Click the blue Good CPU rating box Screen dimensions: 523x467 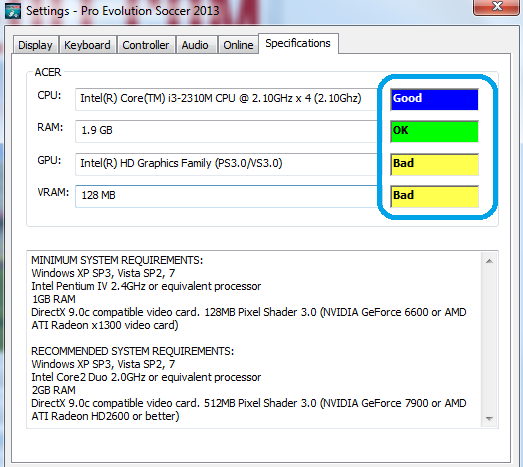[434, 99]
